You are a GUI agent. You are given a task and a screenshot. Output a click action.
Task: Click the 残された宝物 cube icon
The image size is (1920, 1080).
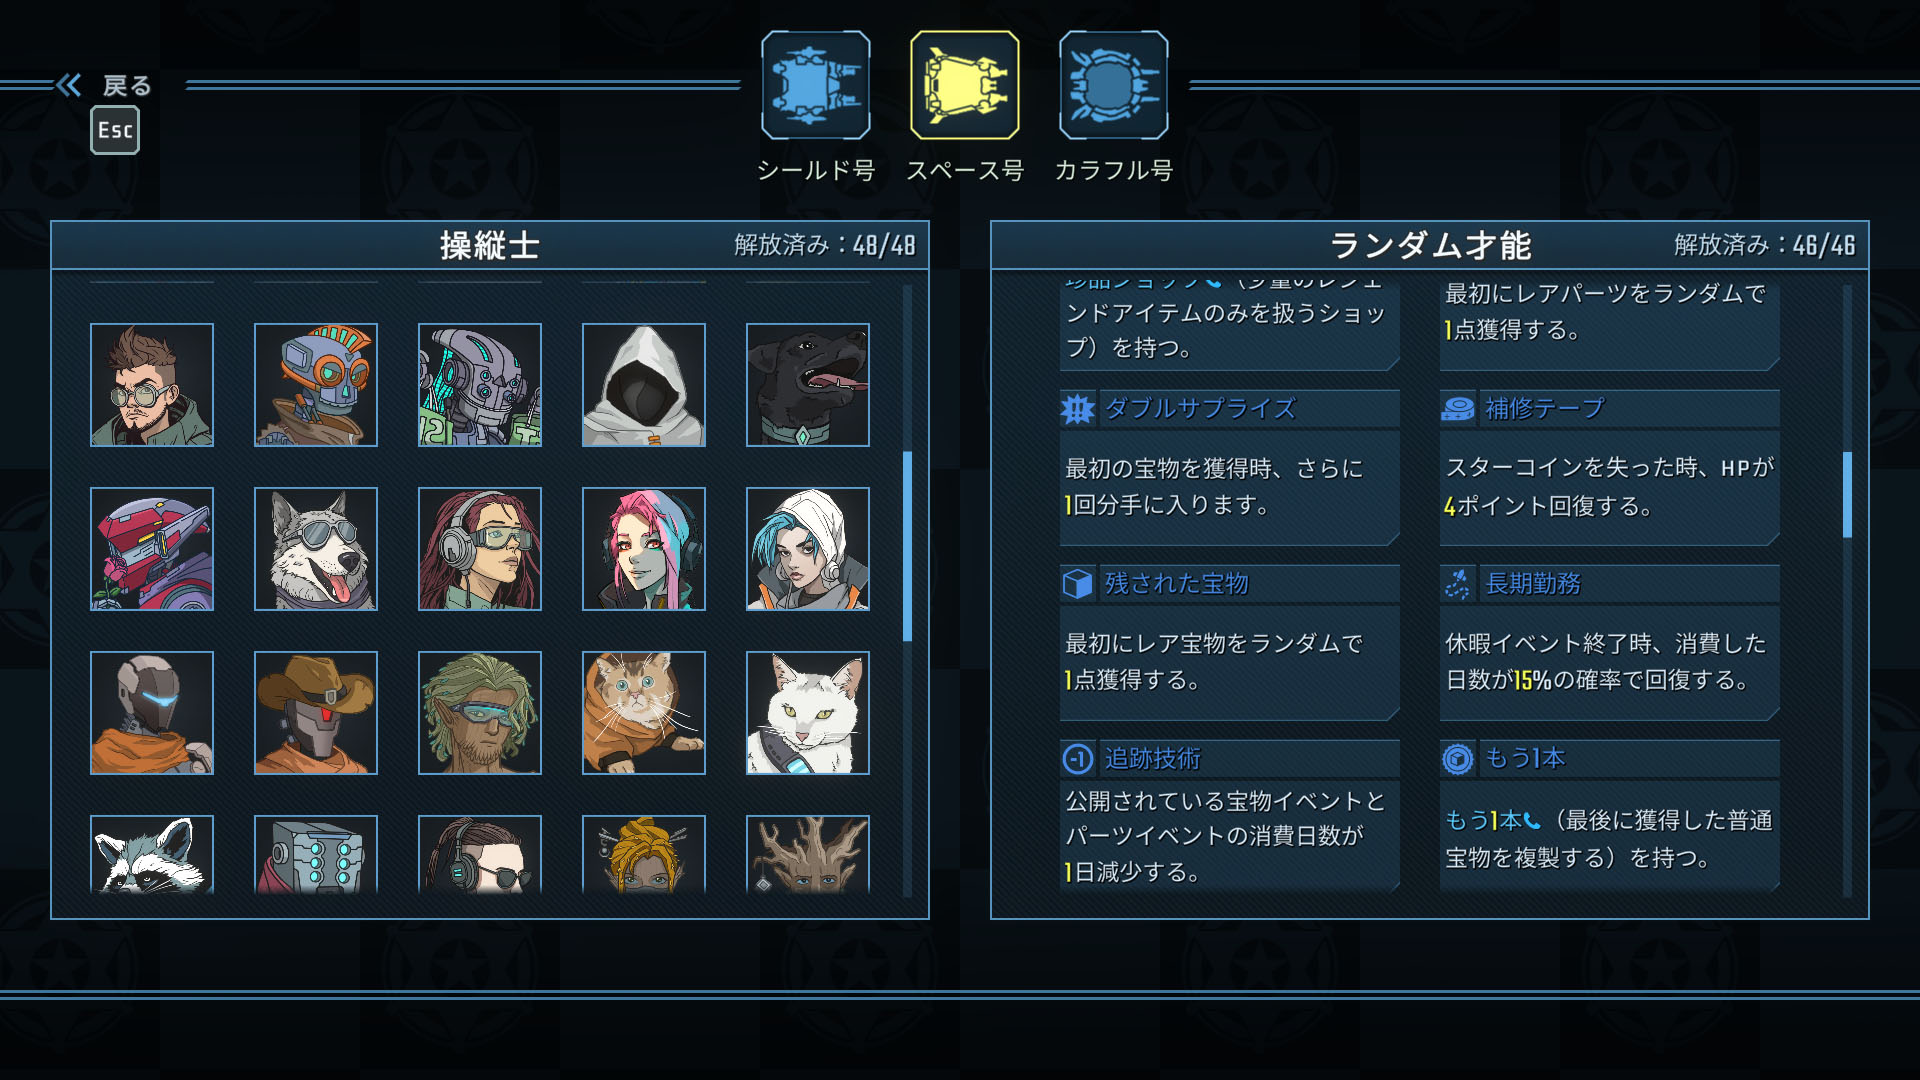(1077, 584)
